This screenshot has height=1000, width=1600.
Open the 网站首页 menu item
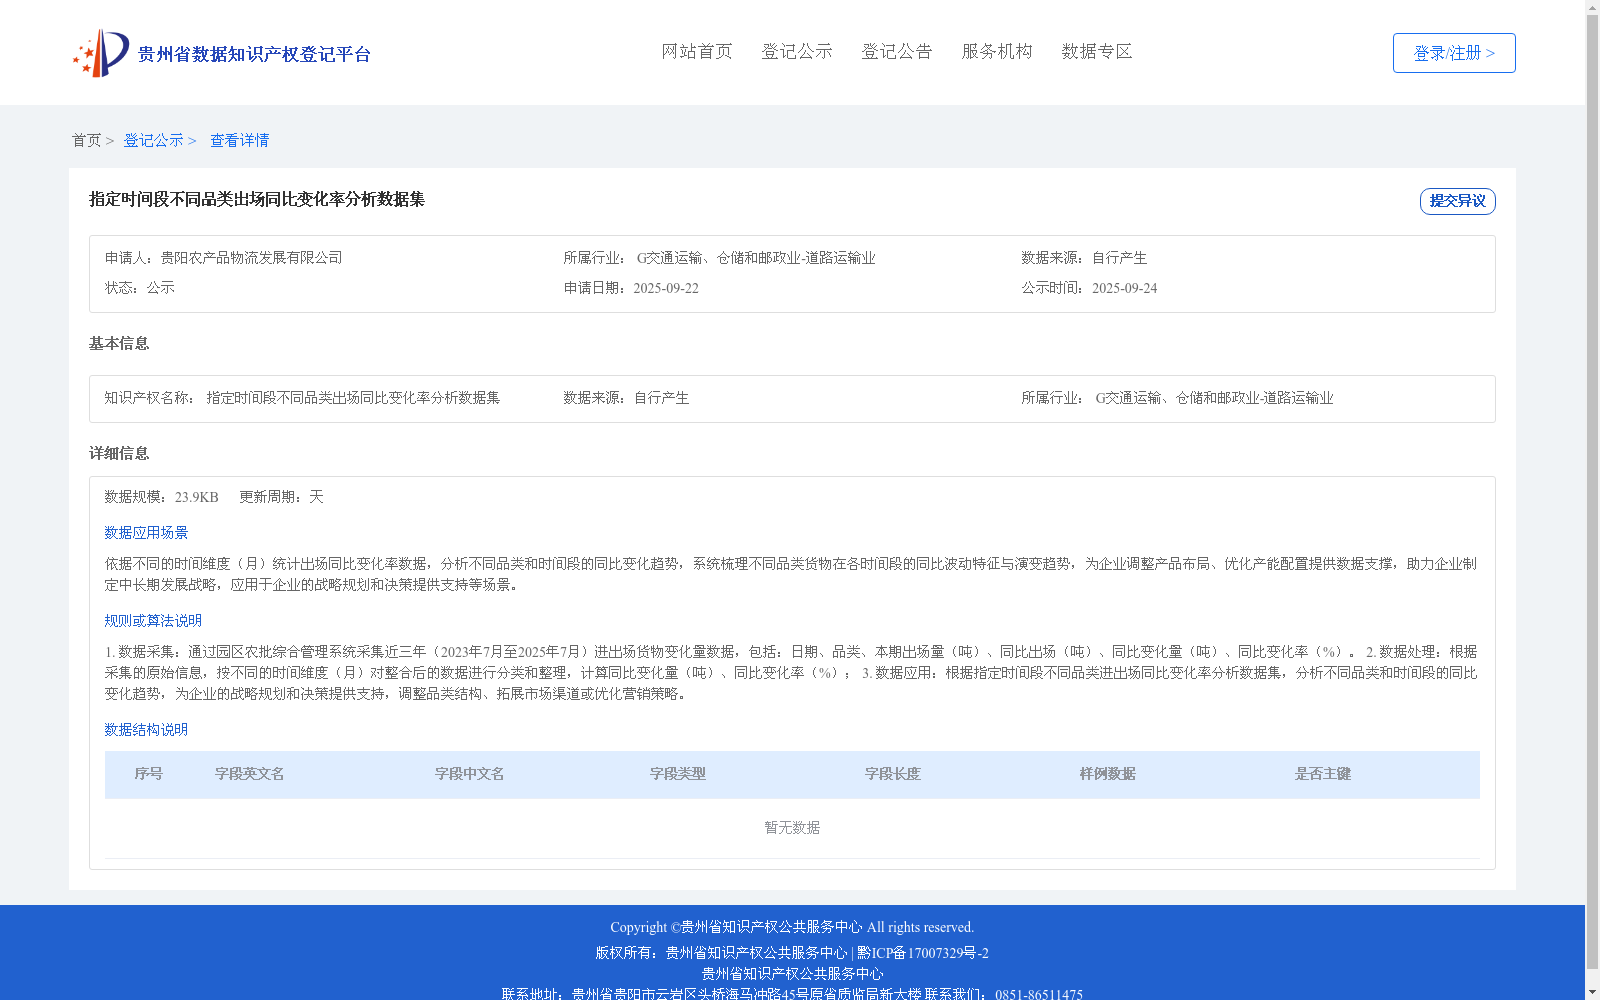coord(697,51)
